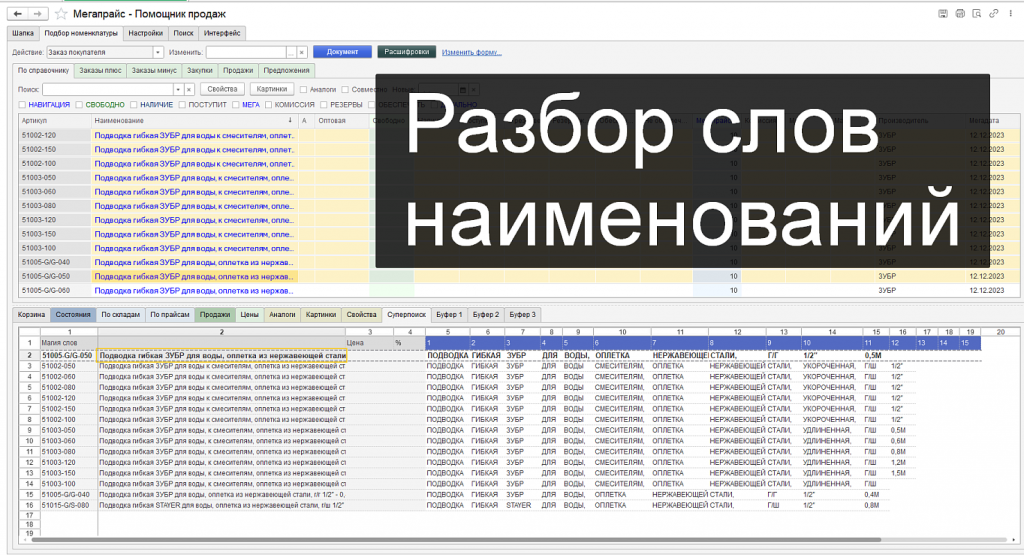Open the three-dot more menu
Screen dimensions: 1024x555
[1010, 13]
